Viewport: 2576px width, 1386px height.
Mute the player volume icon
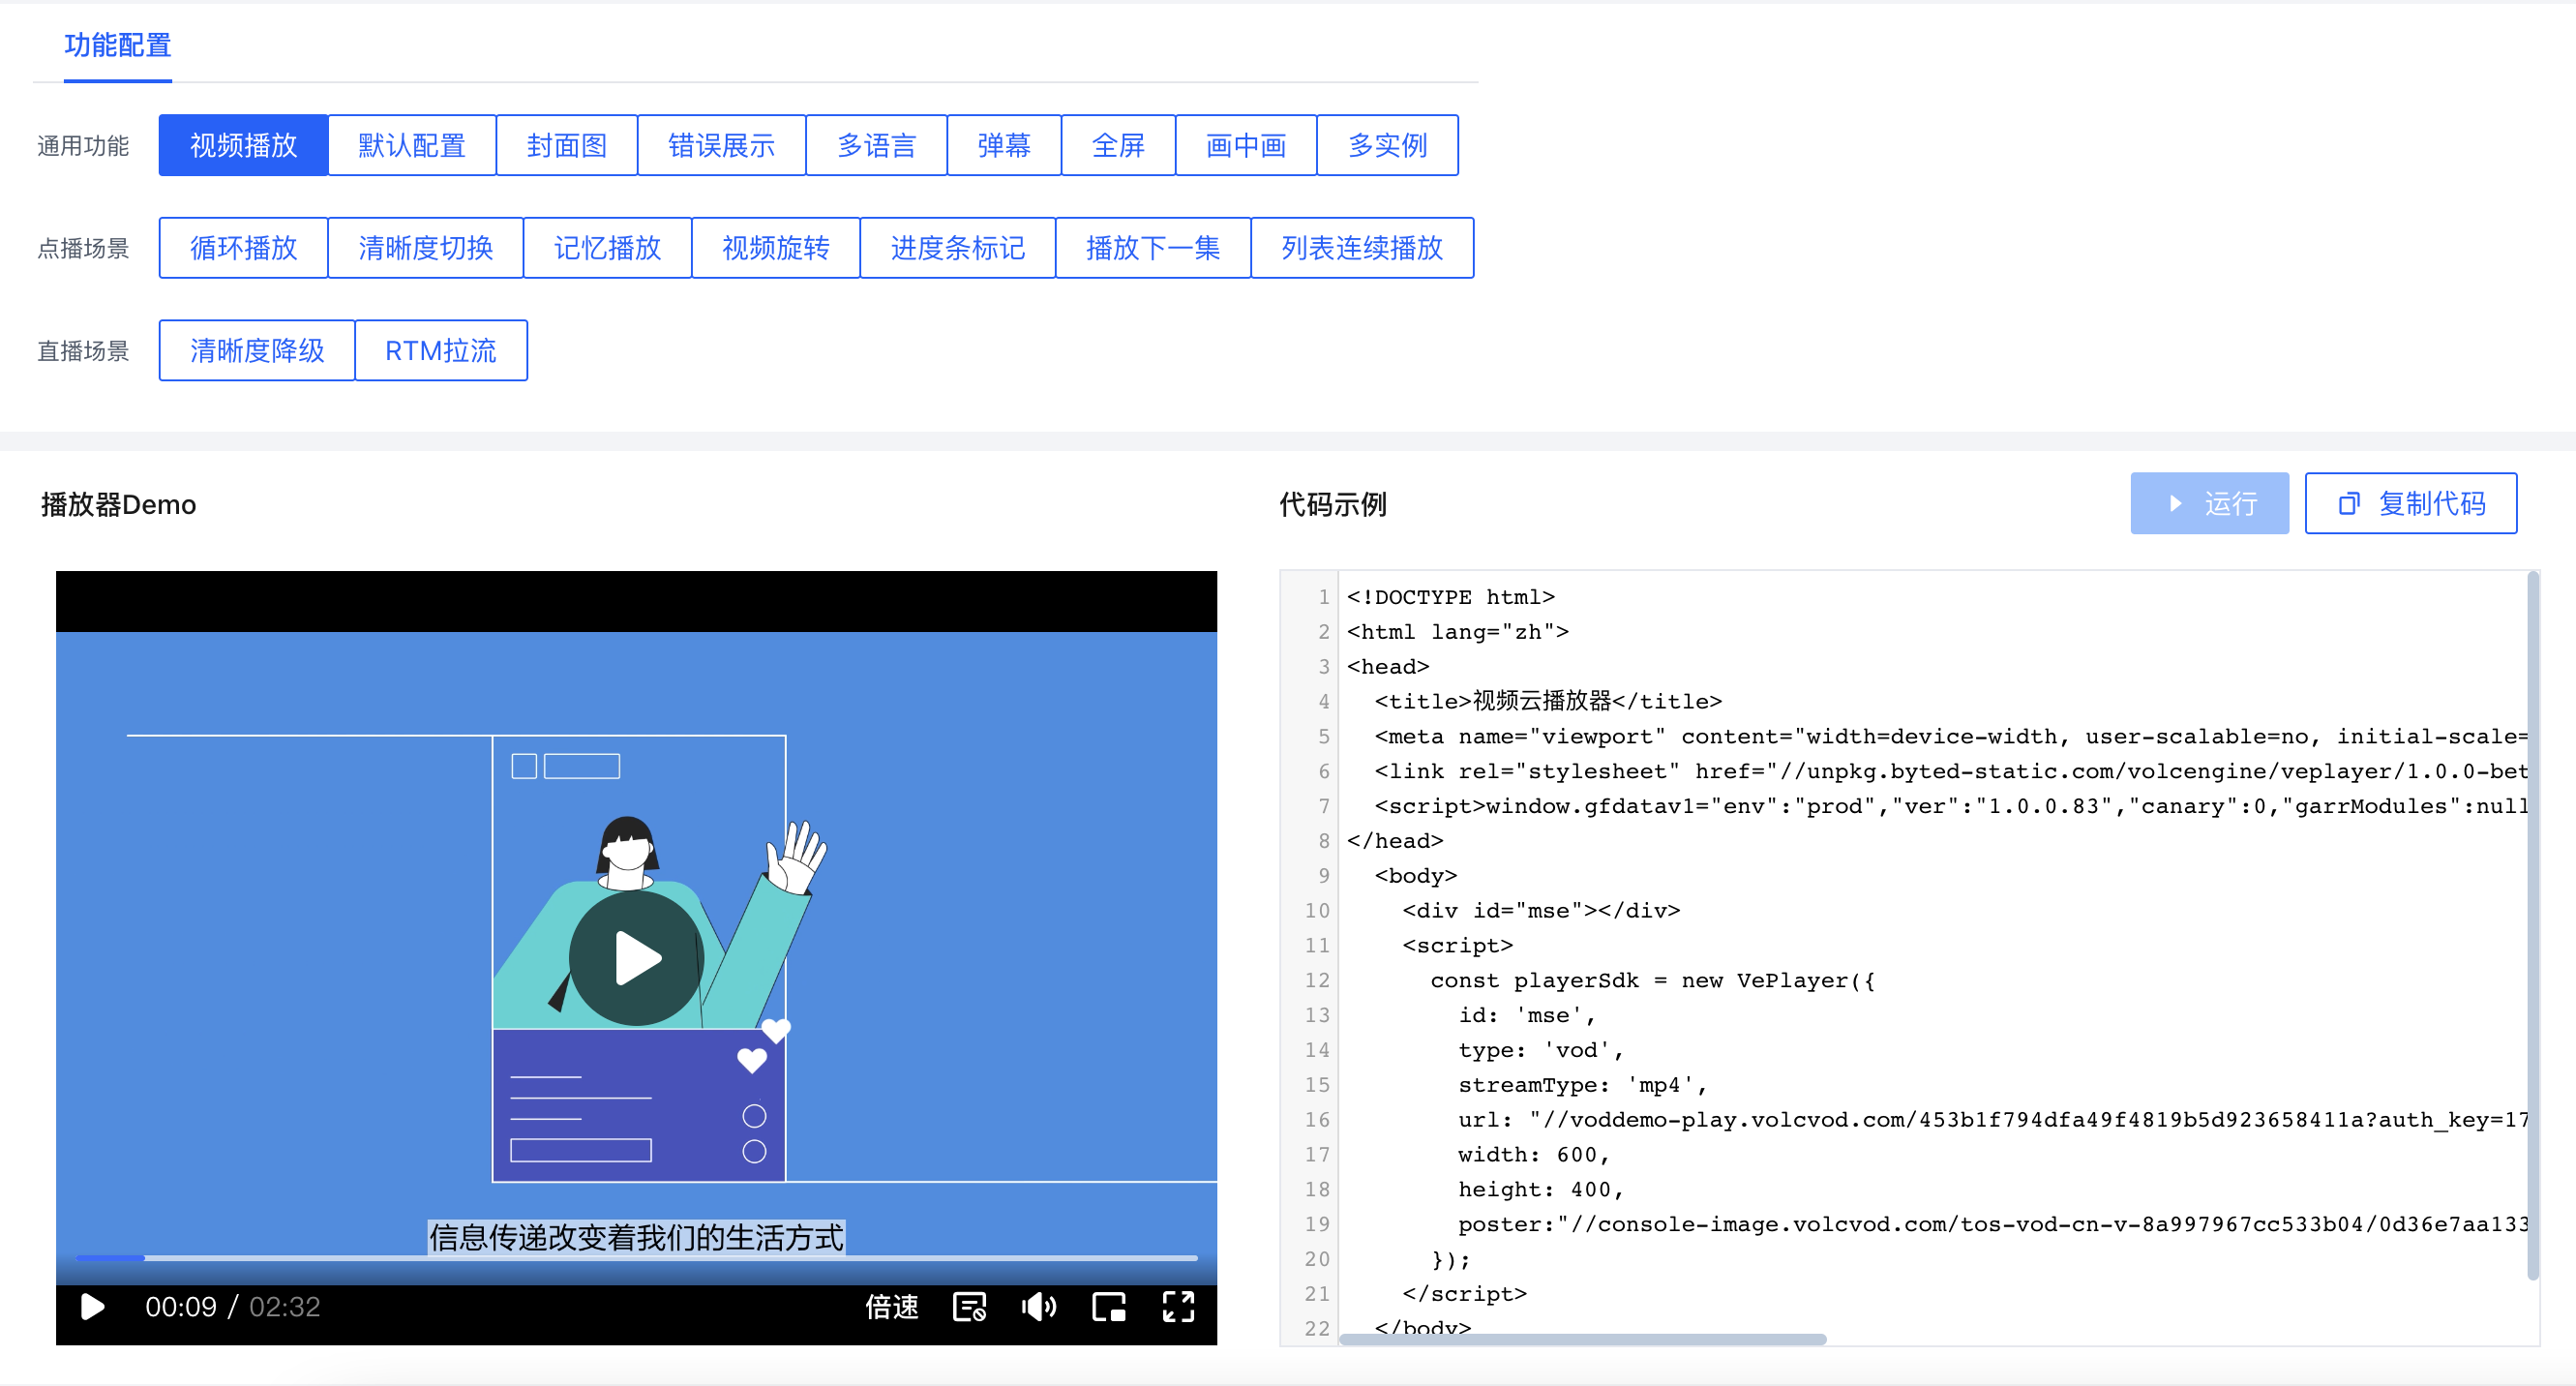click(x=1039, y=1306)
